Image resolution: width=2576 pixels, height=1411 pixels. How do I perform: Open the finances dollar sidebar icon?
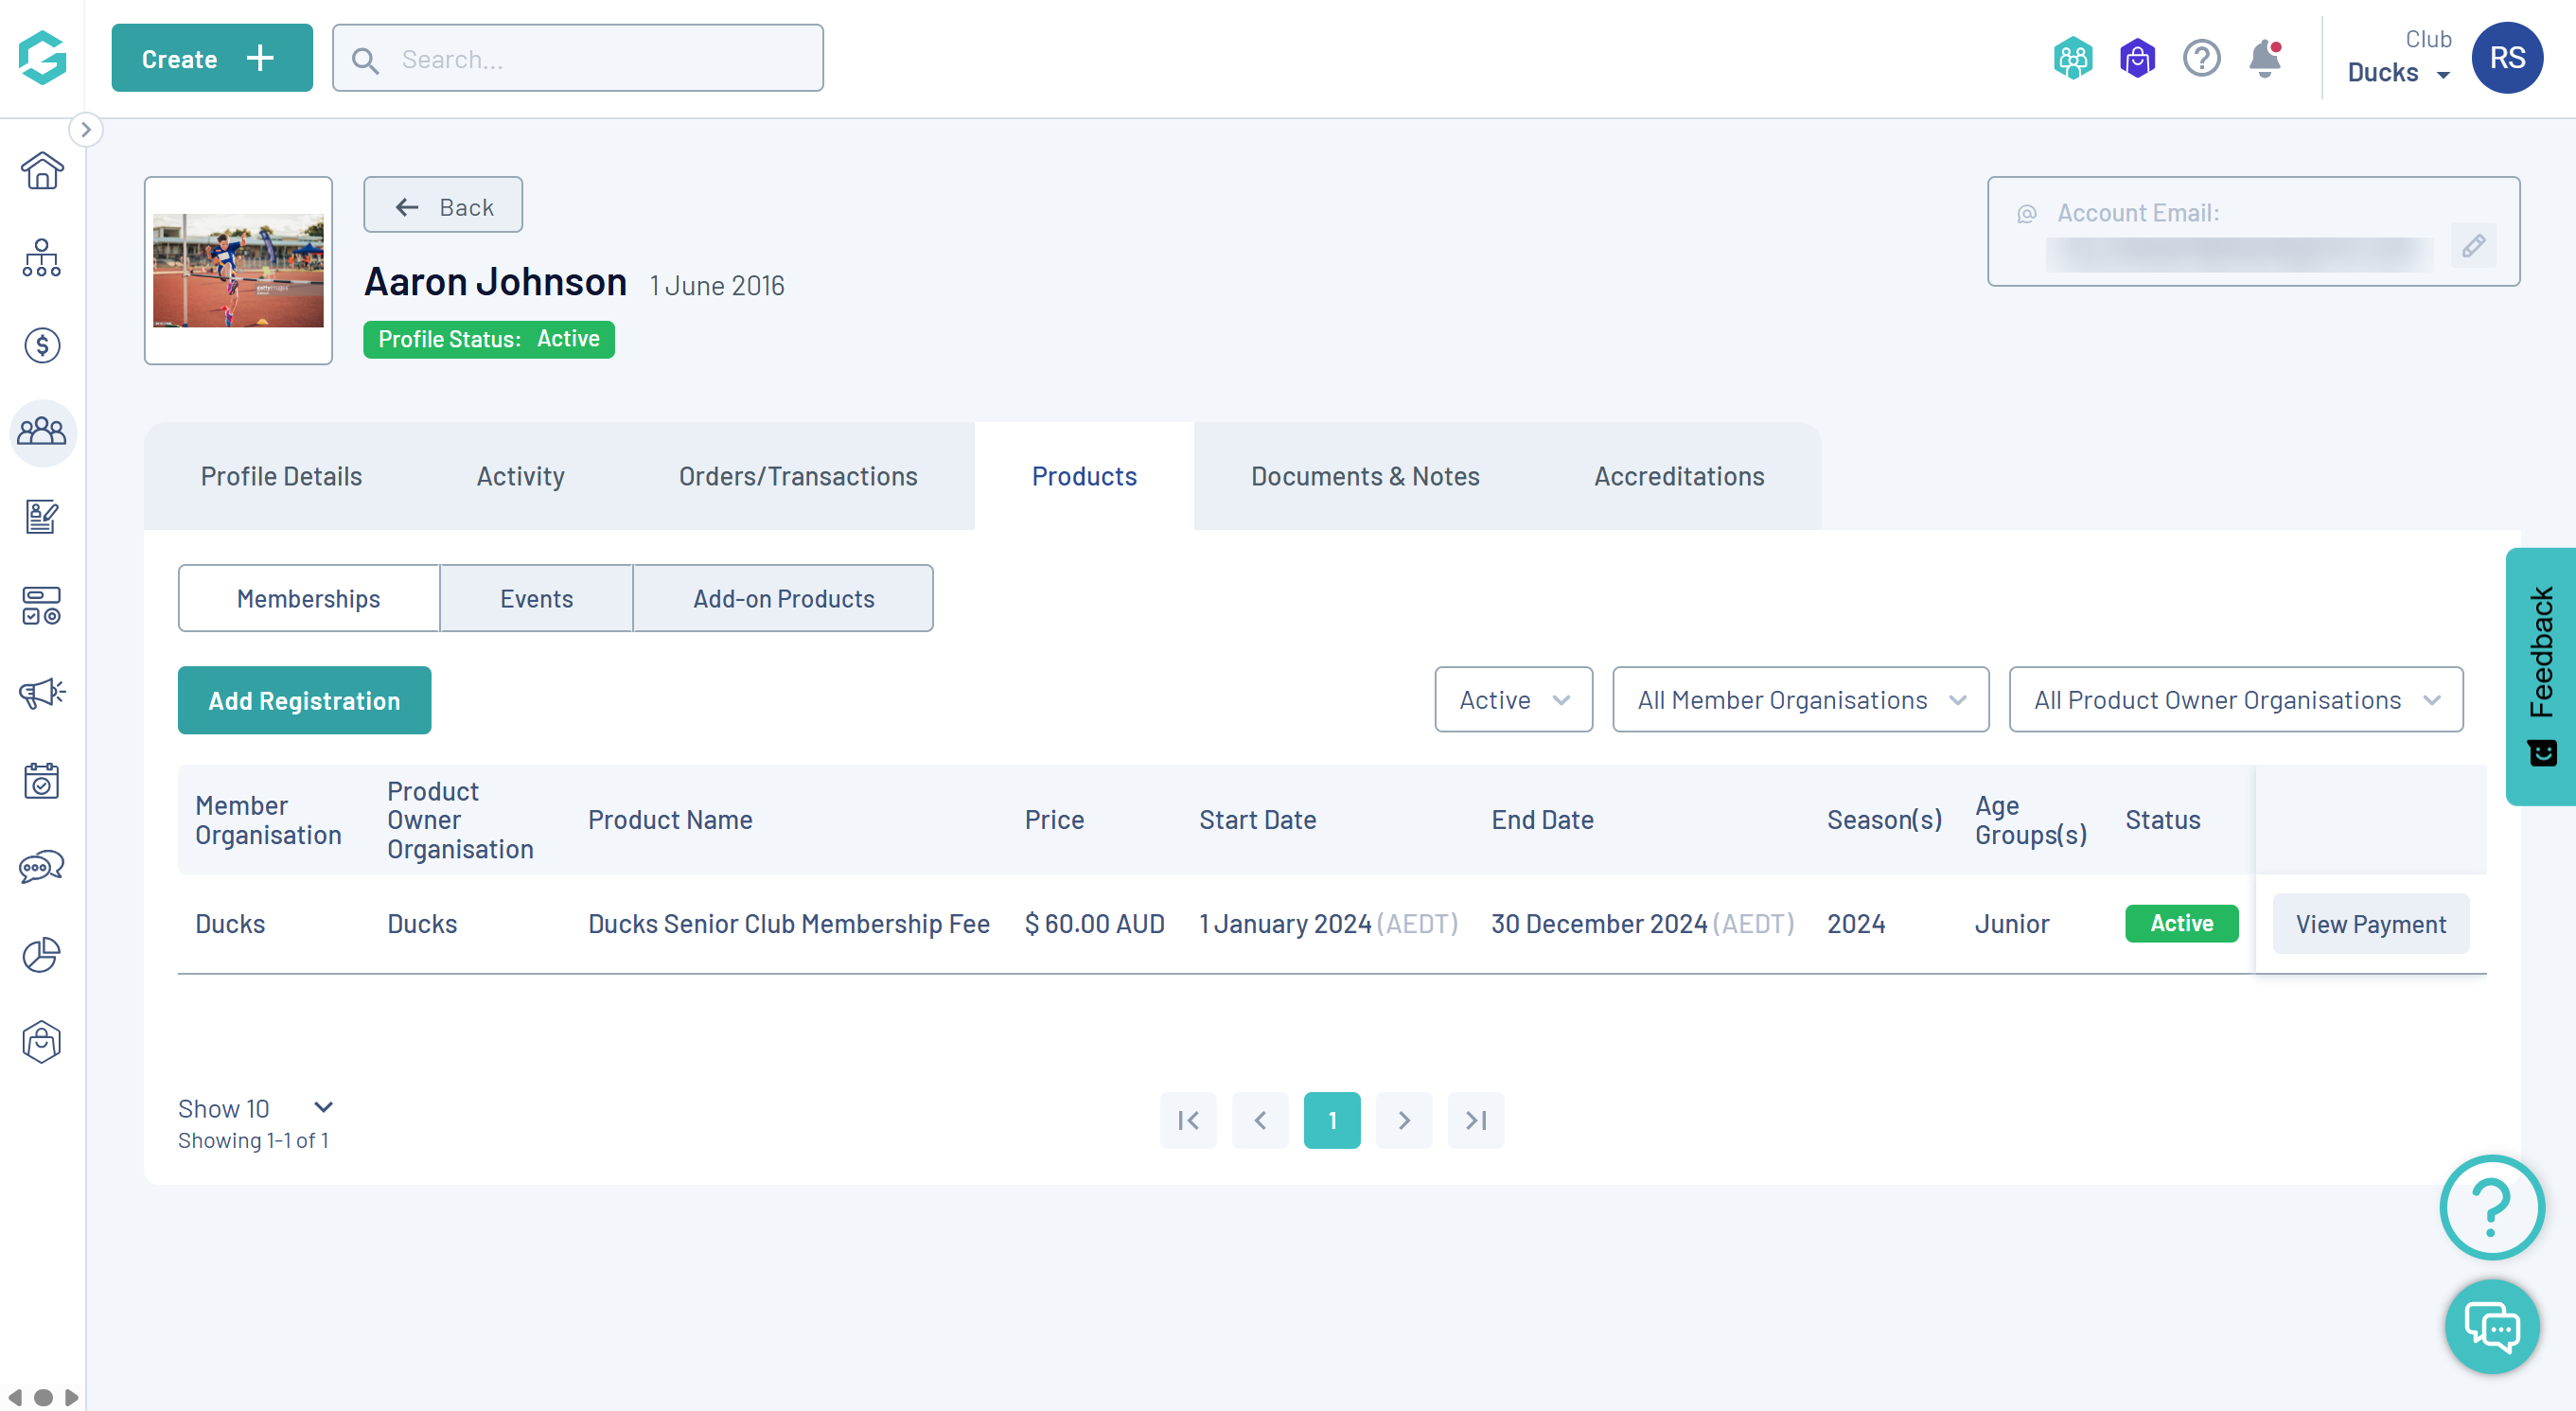[x=42, y=345]
